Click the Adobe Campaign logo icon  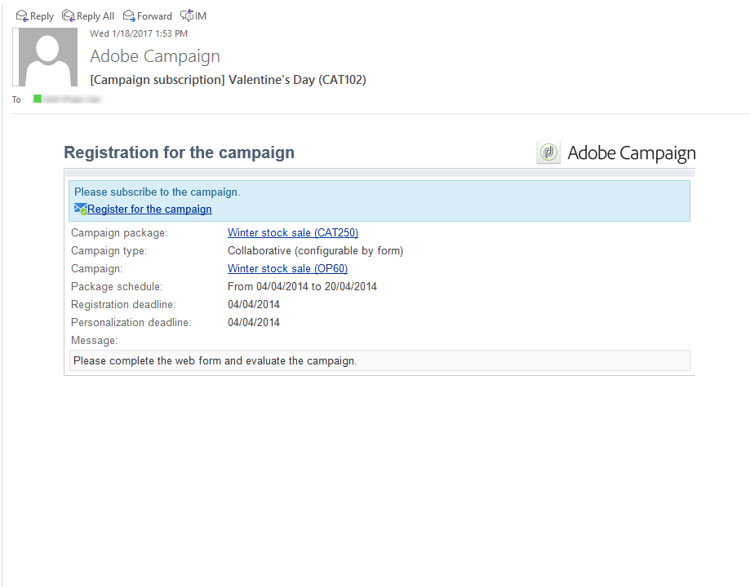[x=548, y=153]
